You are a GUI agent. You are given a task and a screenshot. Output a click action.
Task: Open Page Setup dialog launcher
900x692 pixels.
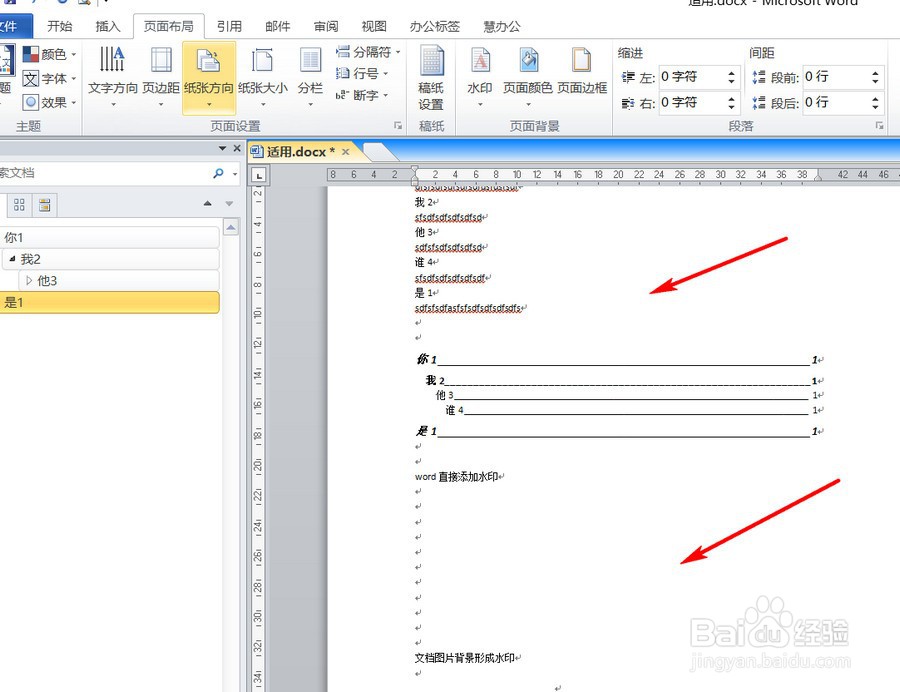coord(398,126)
